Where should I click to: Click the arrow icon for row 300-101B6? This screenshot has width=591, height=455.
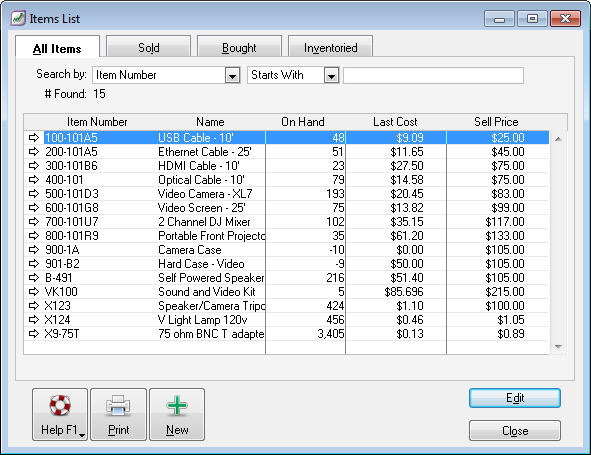34,165
